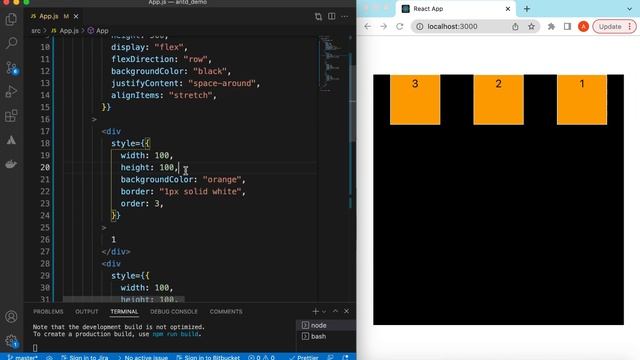Switch to the OUTPUT panel tab
The image size is (640, 360).
(87, 311)
